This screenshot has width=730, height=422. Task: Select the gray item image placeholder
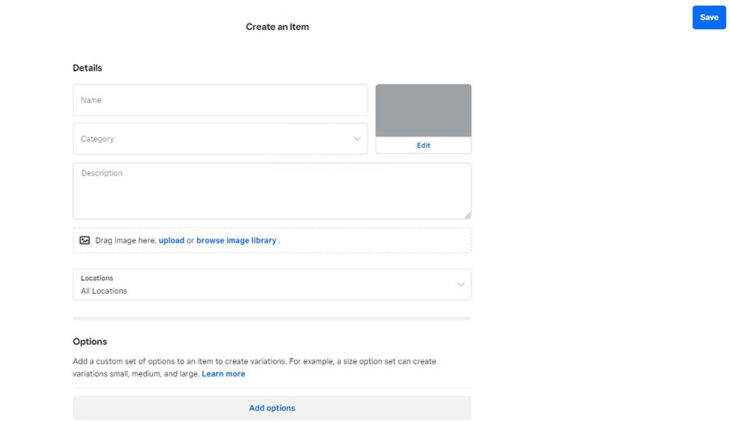point(423,110)
